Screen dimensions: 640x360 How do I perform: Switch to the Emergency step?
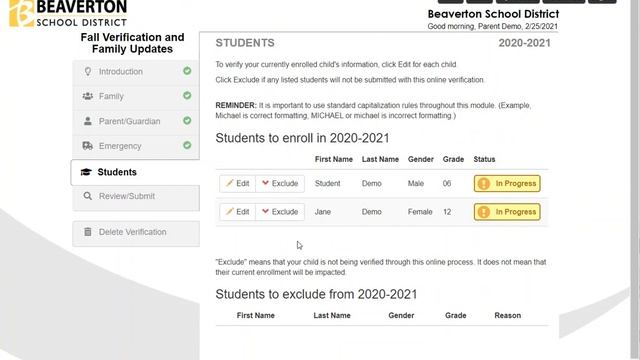[x=136, y=146]
